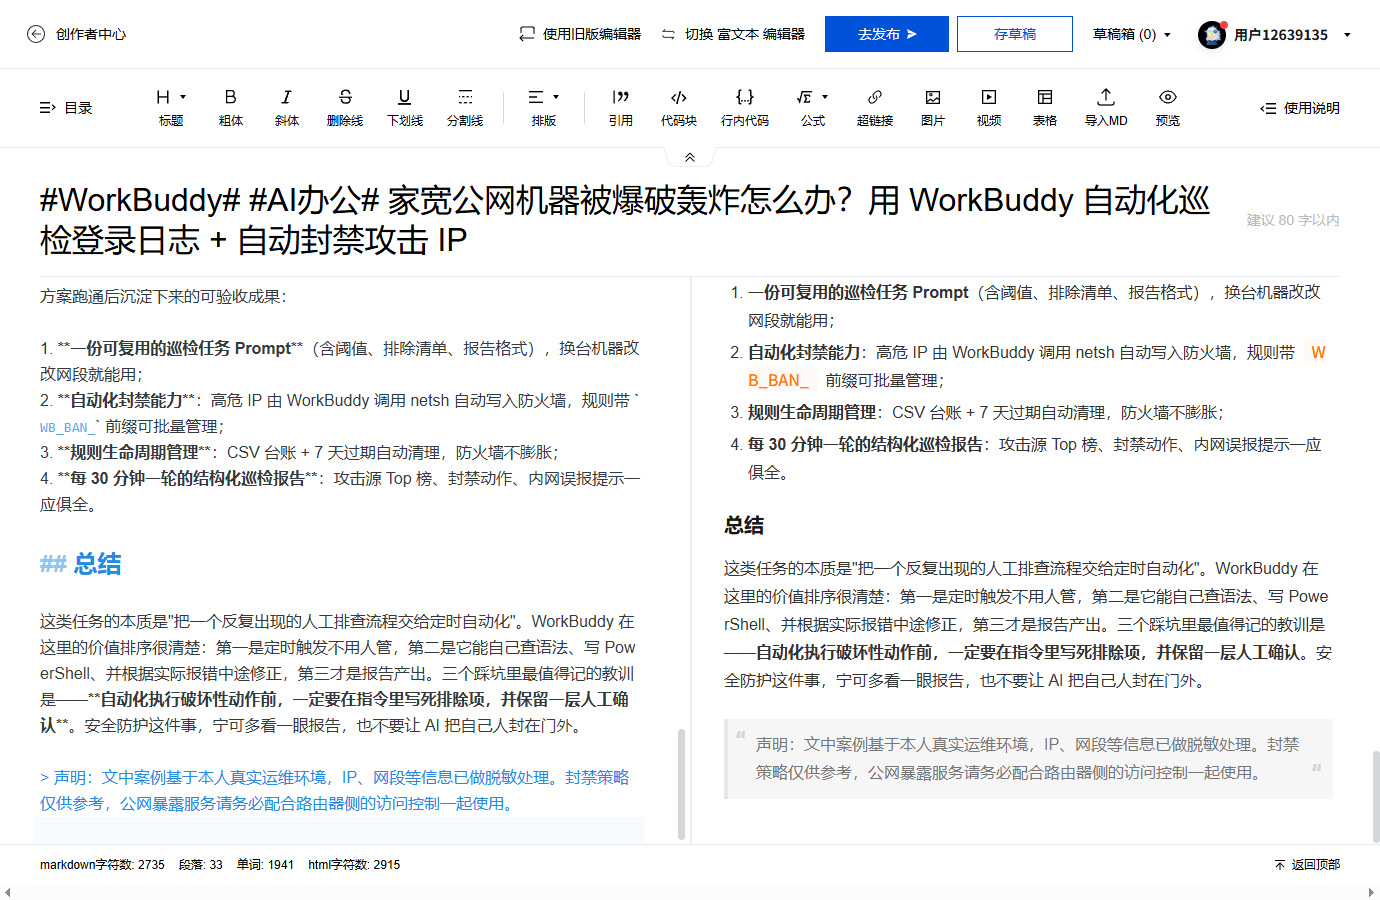
Task: Insert a 引用 blockquote
Action: tap(621, 108)
